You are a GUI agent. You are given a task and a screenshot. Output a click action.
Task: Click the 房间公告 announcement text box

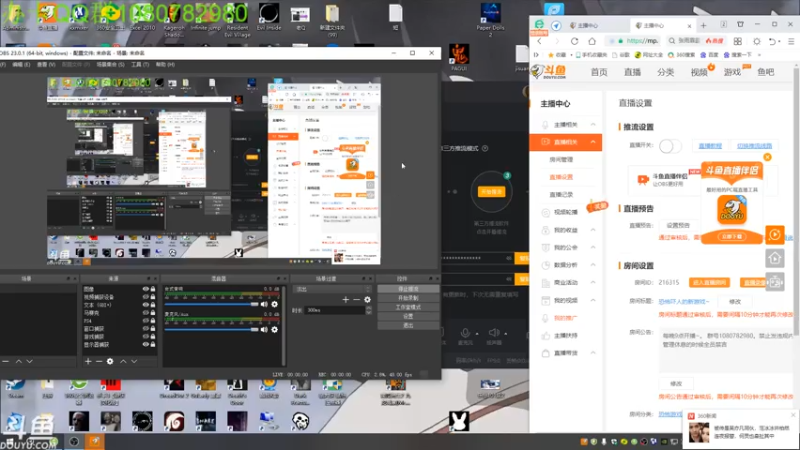coord(727,350)
